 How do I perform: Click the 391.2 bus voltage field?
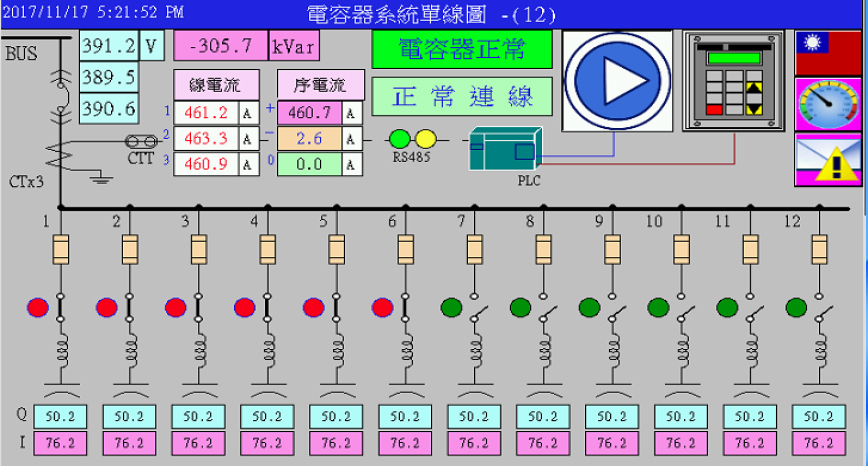coord(109,46)
